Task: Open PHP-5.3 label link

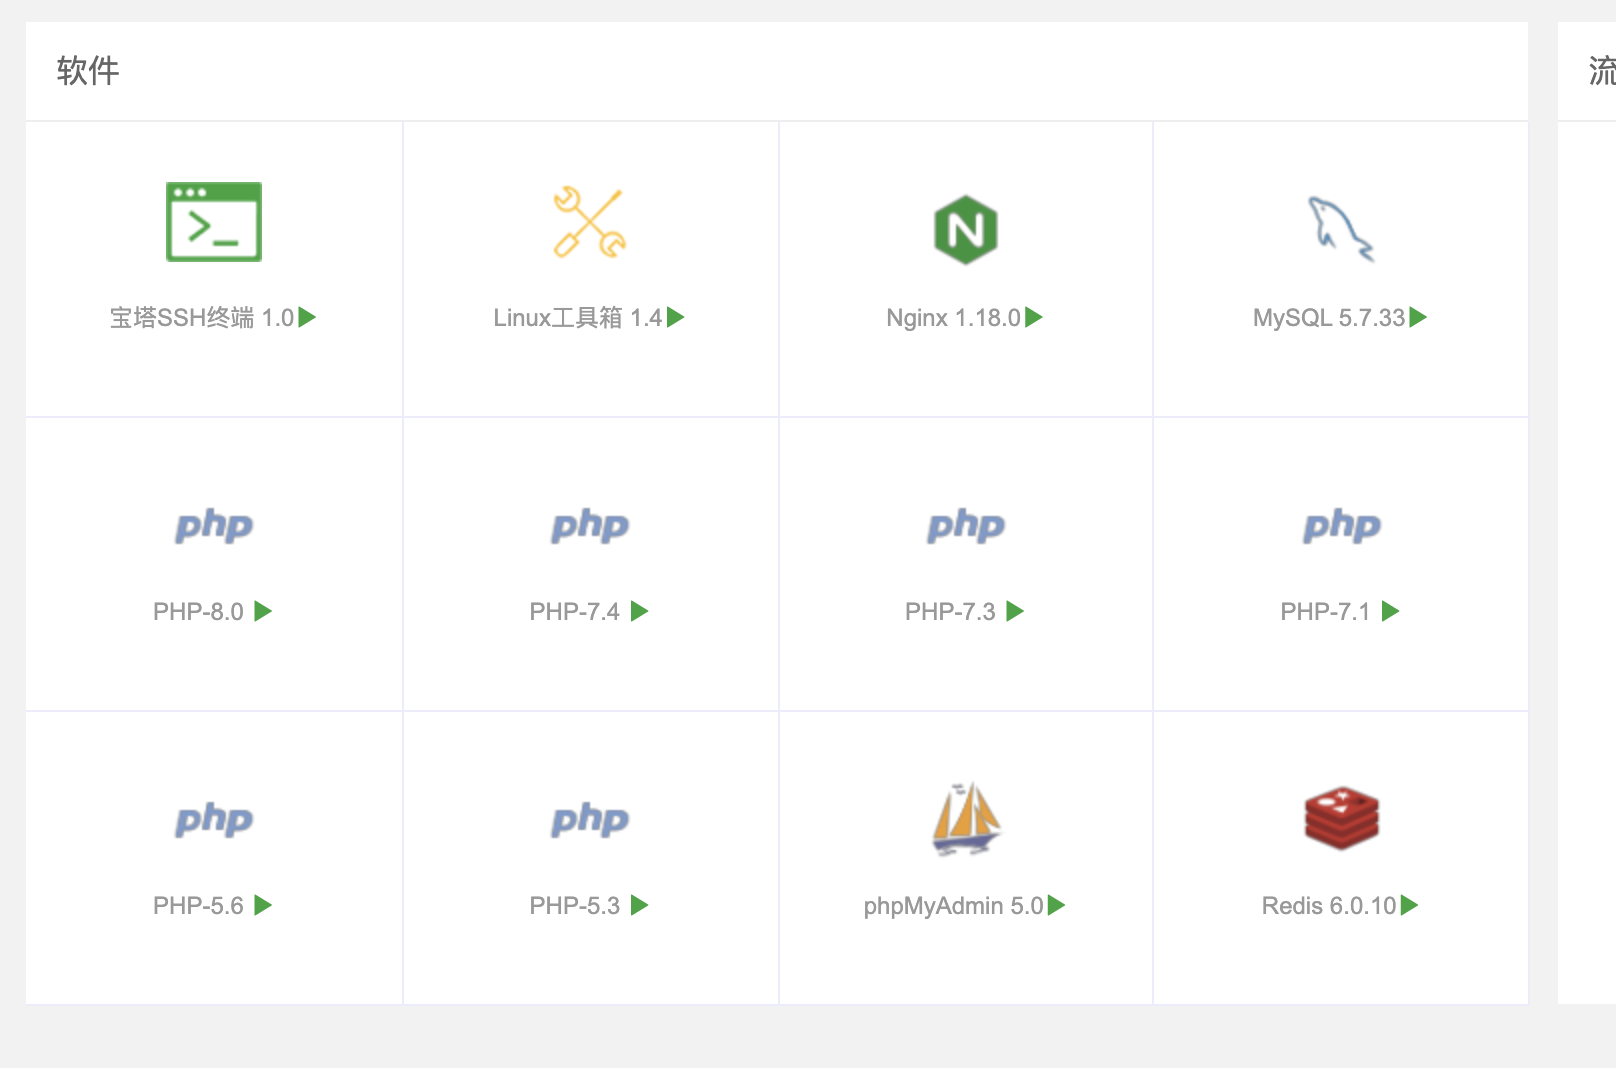Action: (575, 906)
